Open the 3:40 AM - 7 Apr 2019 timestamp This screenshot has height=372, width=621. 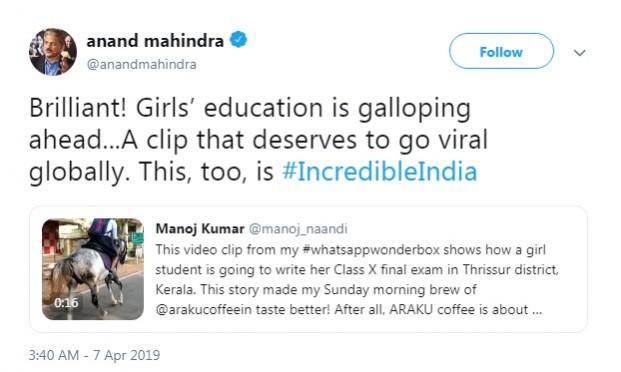(94, 355)
